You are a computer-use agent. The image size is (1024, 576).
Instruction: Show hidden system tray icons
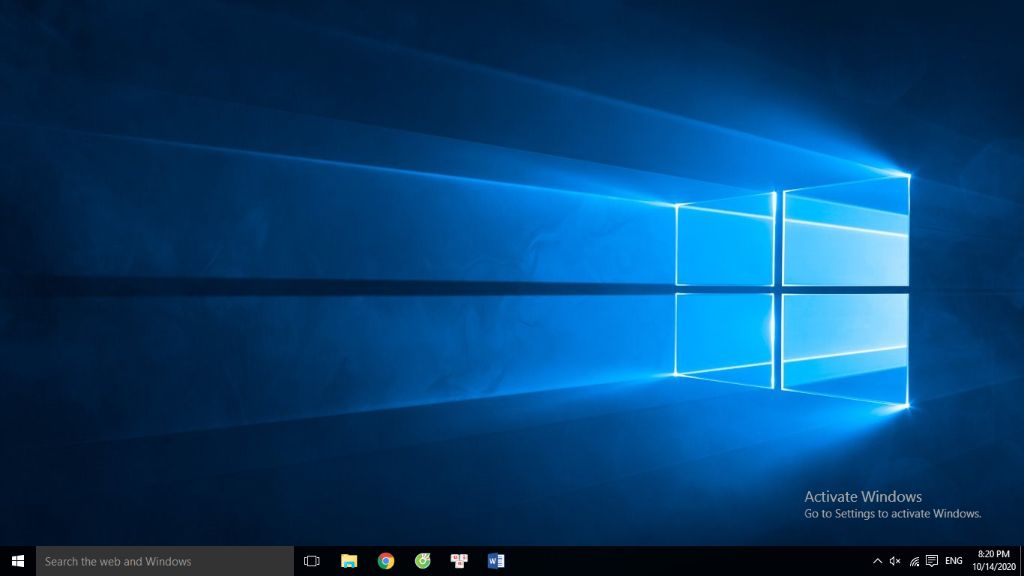point(877,561)
